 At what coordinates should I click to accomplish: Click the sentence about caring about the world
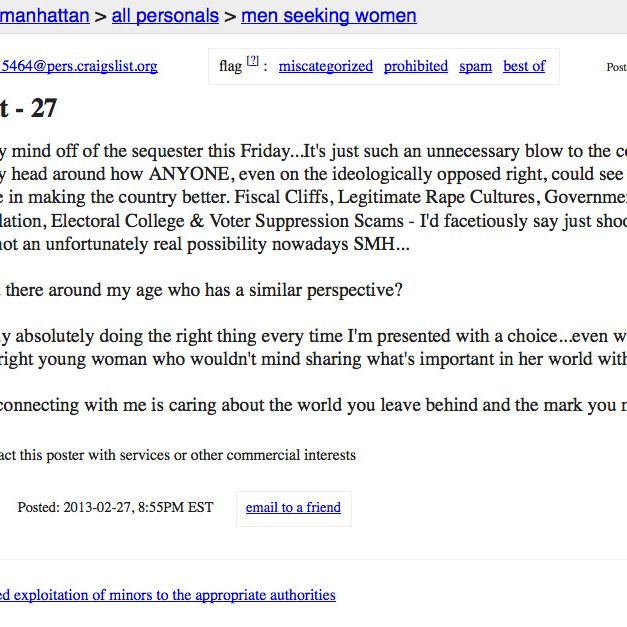click(x=314, y=405)
